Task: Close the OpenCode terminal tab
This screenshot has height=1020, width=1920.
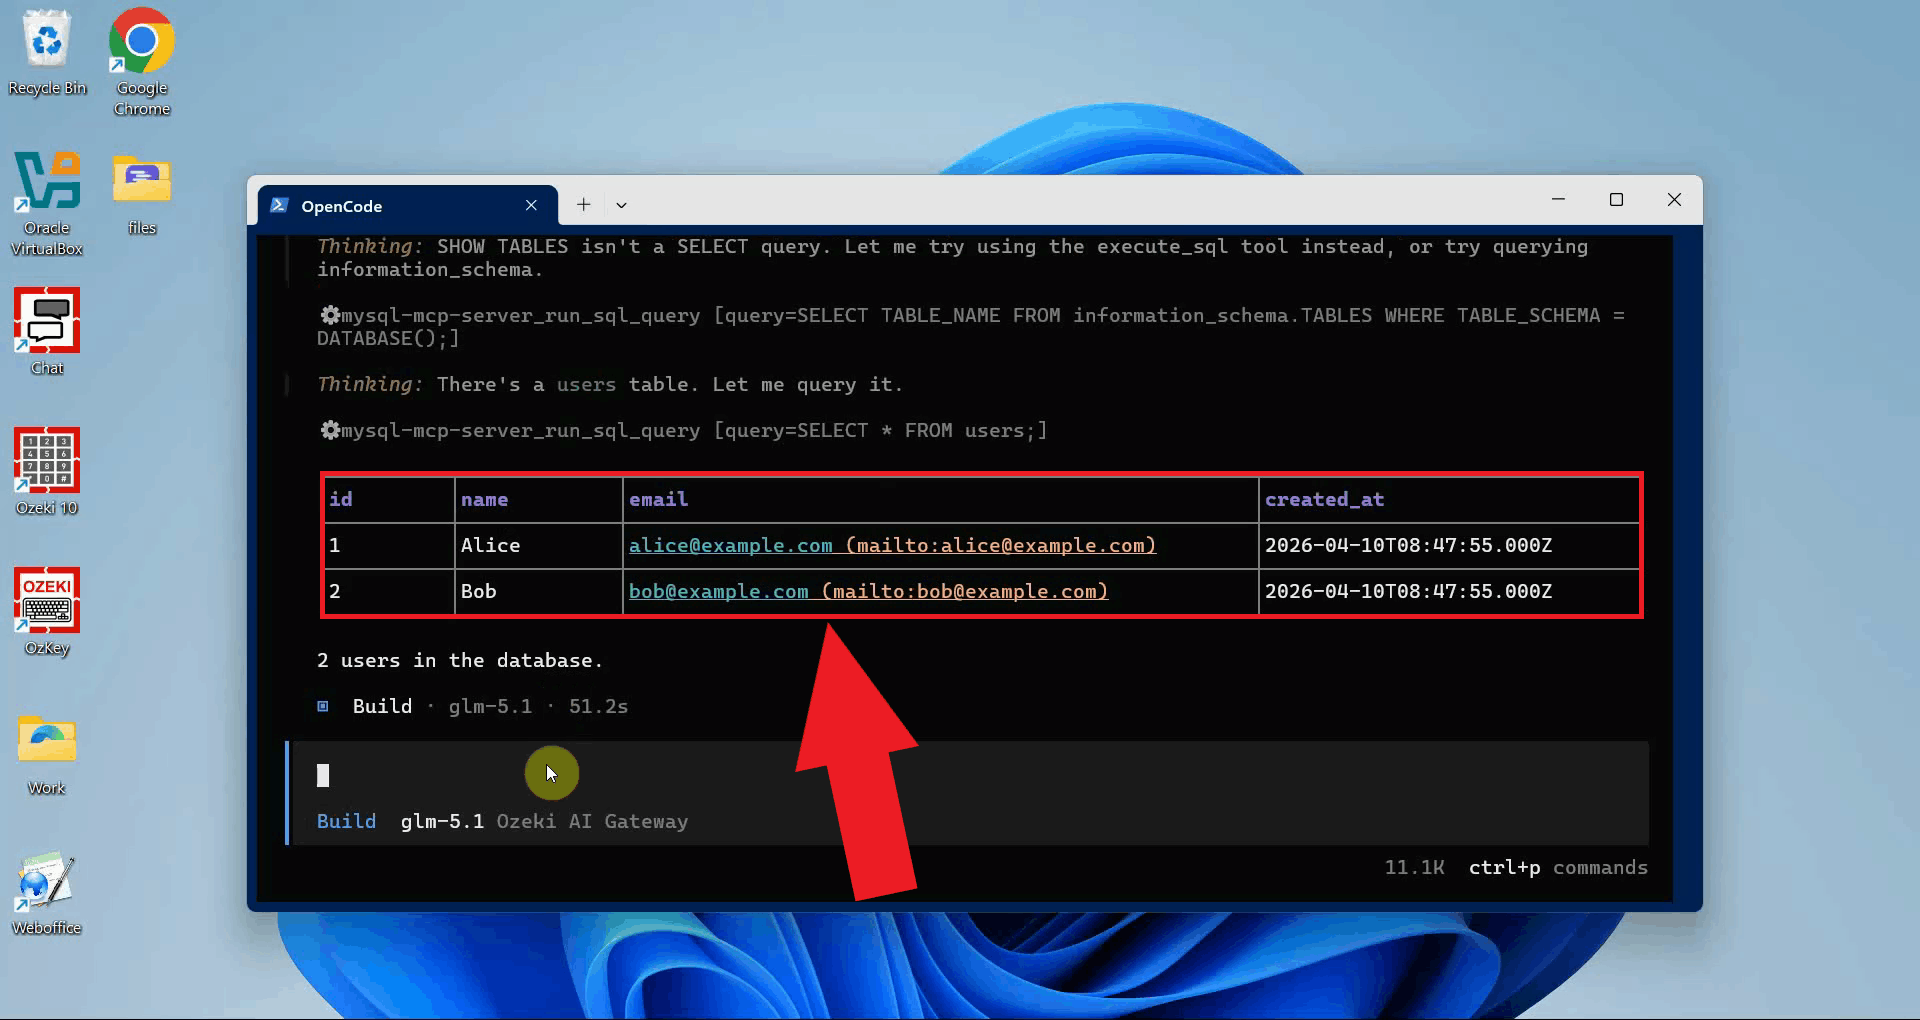Action: [531, 205]
